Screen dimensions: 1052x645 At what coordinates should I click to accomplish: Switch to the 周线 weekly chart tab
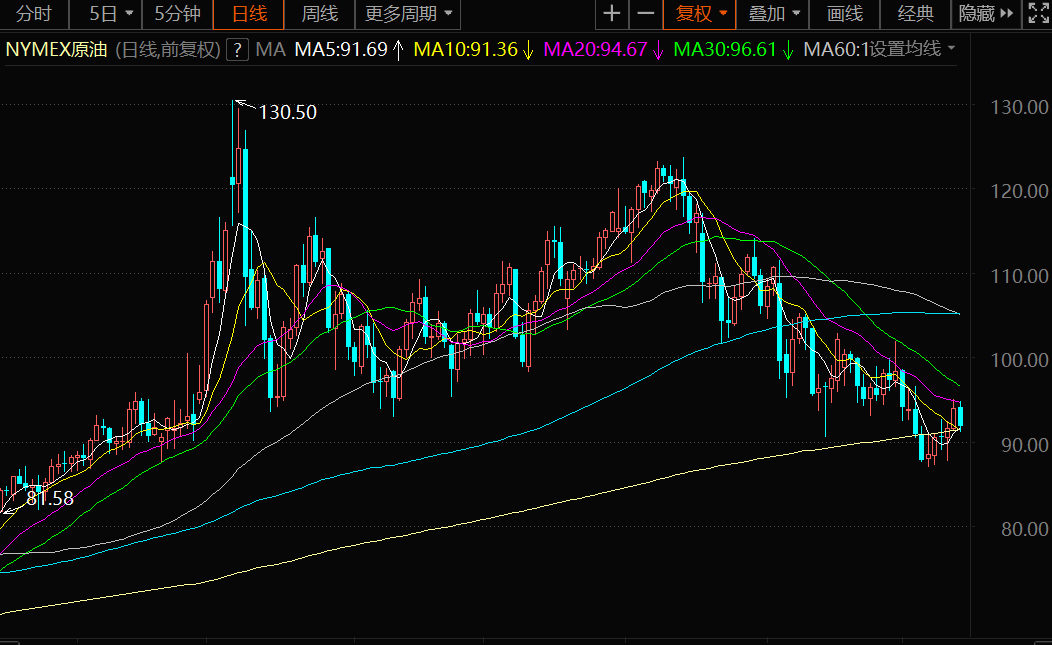point(319,14)
